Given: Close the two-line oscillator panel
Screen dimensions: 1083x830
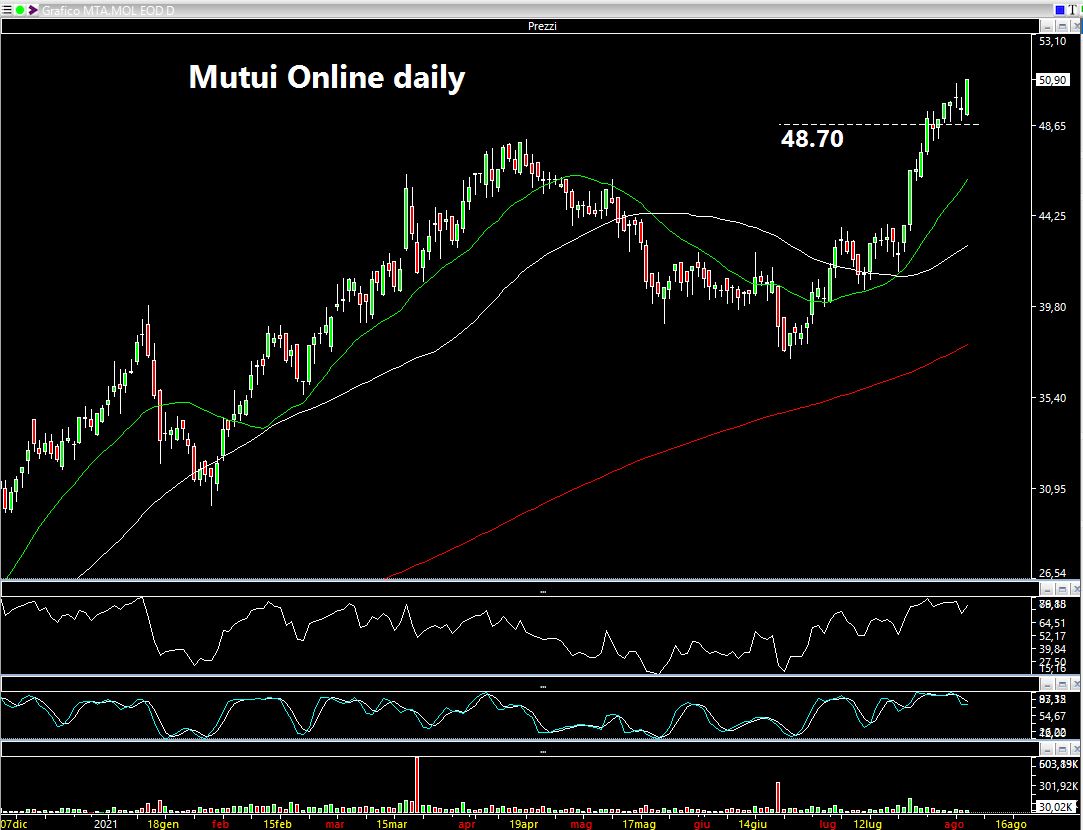Looking at the screenshot, I should (x=1075, y=684).
